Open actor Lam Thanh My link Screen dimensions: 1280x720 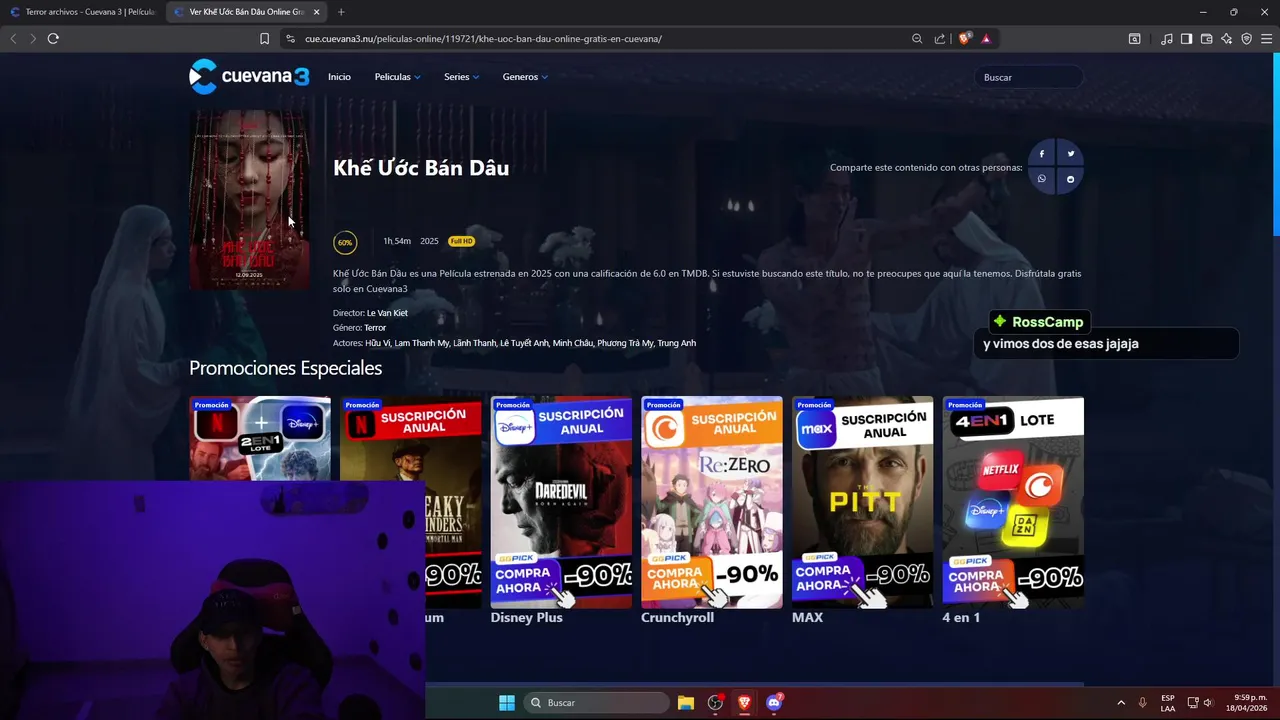(x=422, y=343)
